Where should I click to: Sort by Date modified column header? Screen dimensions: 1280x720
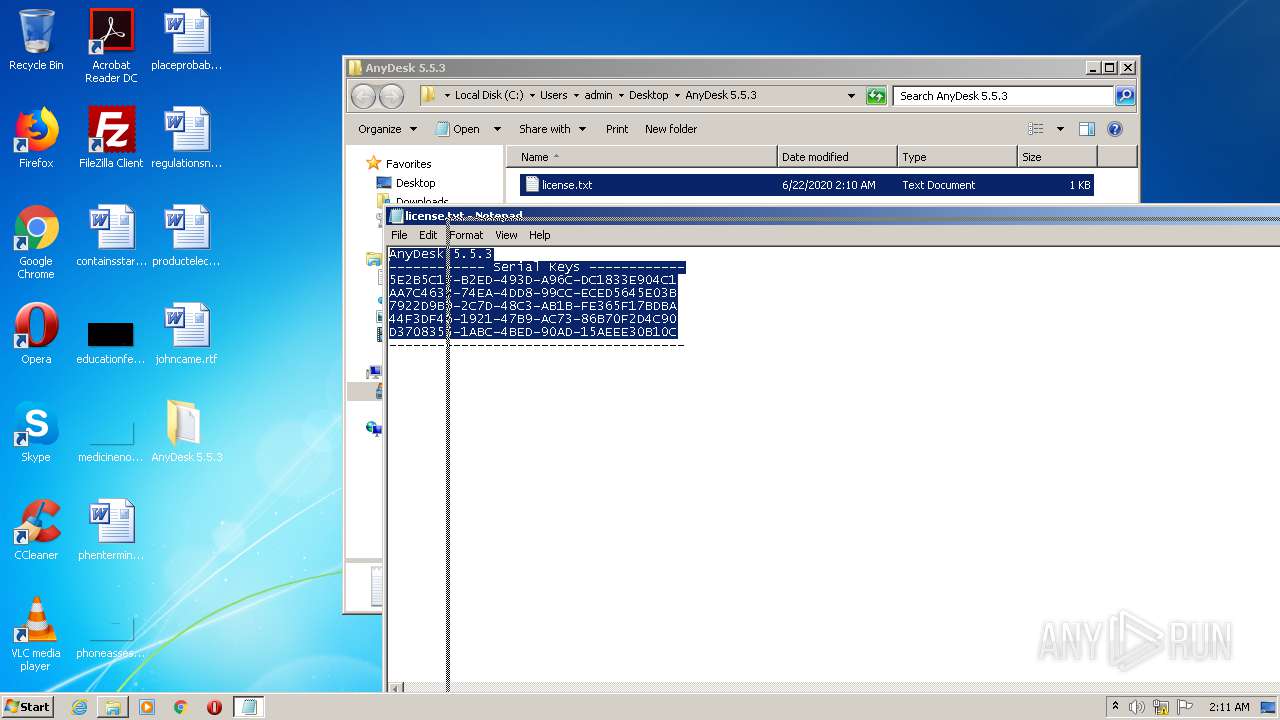click(x=837, y=157)
